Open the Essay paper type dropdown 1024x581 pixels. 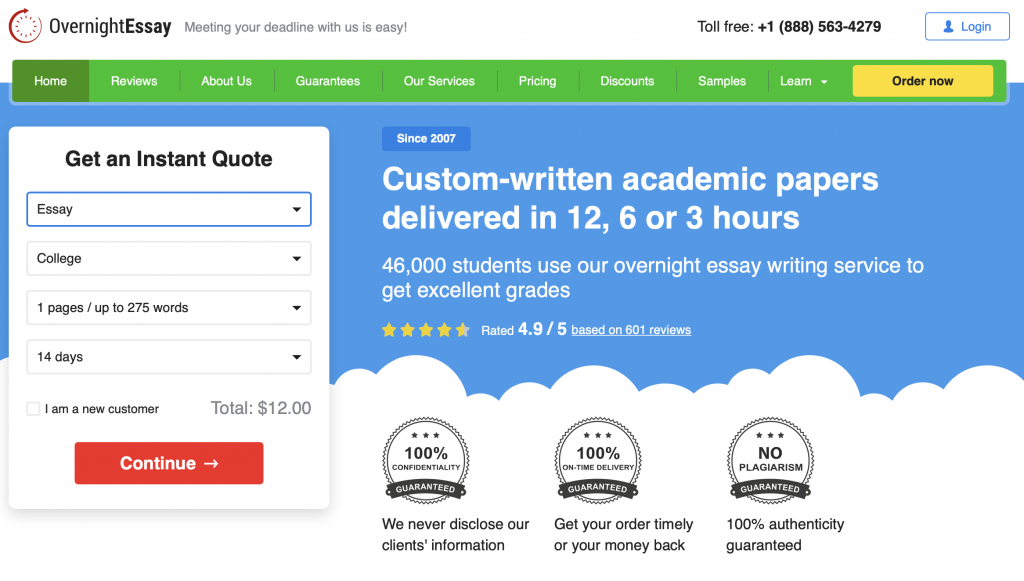[169, 210]
